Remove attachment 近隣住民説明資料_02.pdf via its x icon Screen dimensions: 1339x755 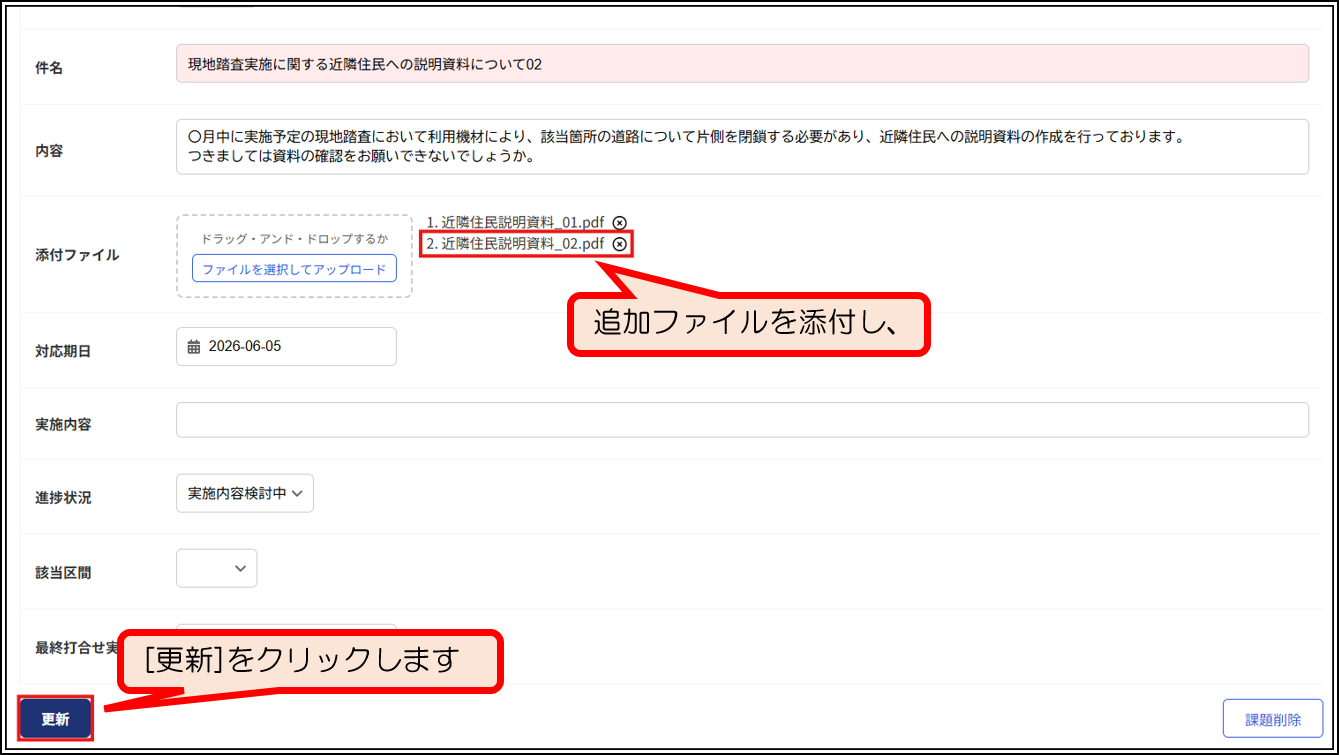tap(619, 244)
